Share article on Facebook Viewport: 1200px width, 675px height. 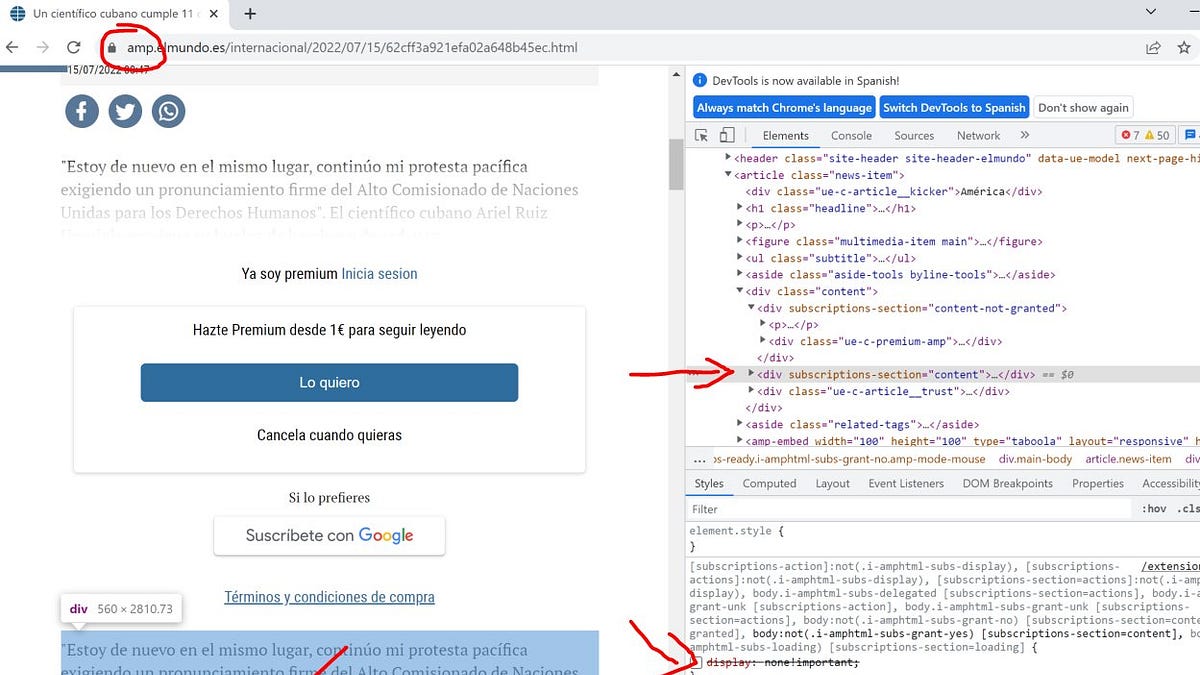point(82,111)
